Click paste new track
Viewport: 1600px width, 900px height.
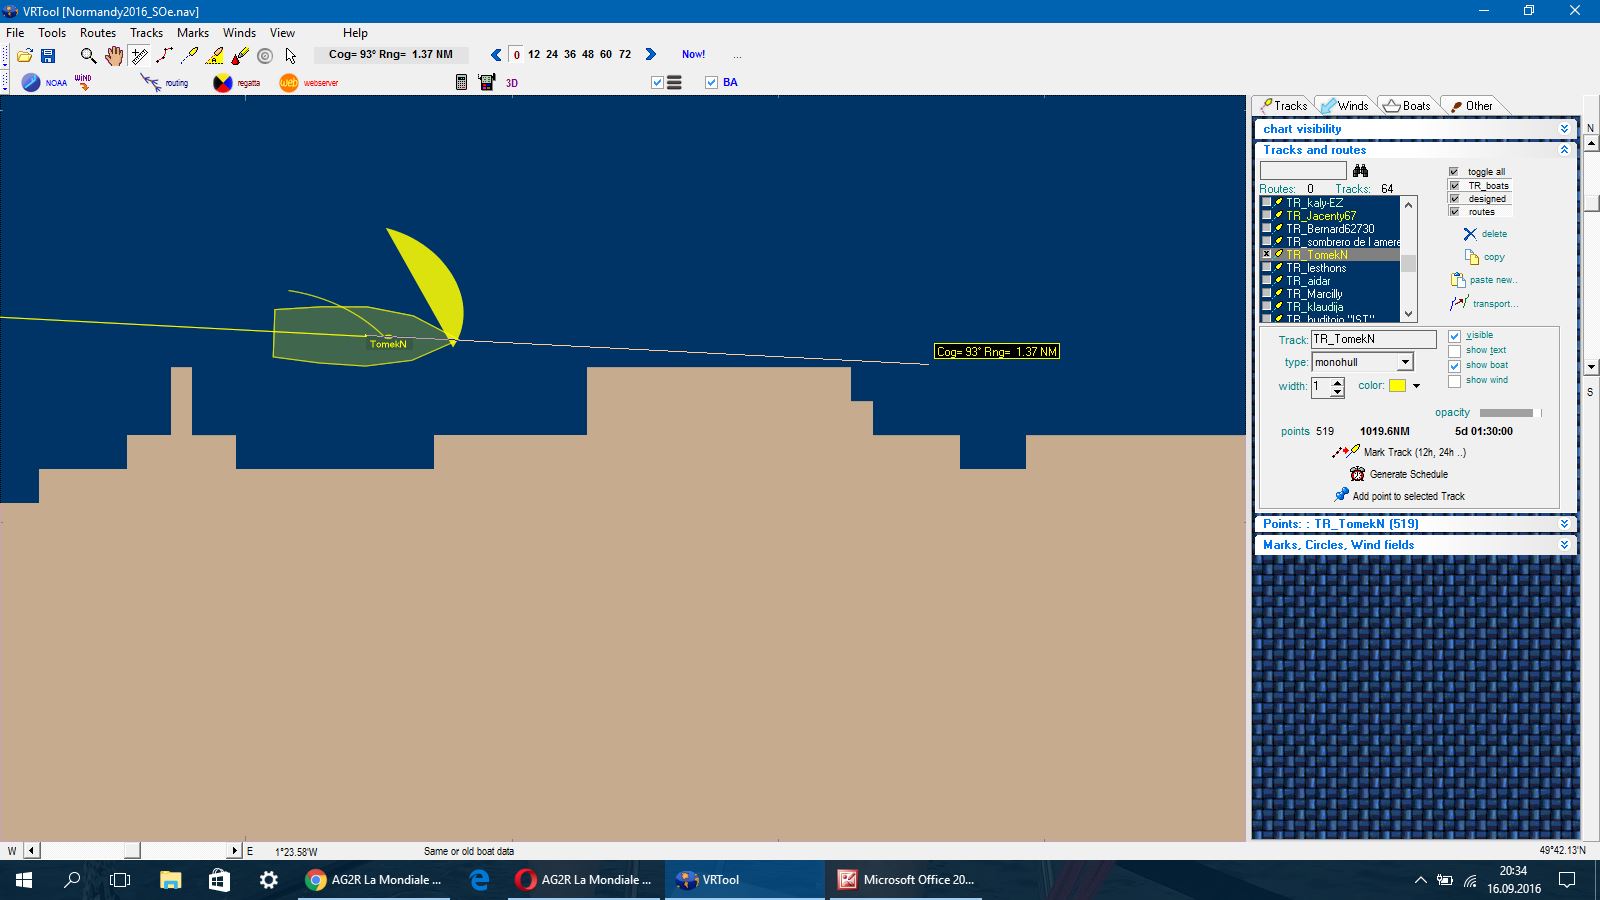tap(1484, 280)
